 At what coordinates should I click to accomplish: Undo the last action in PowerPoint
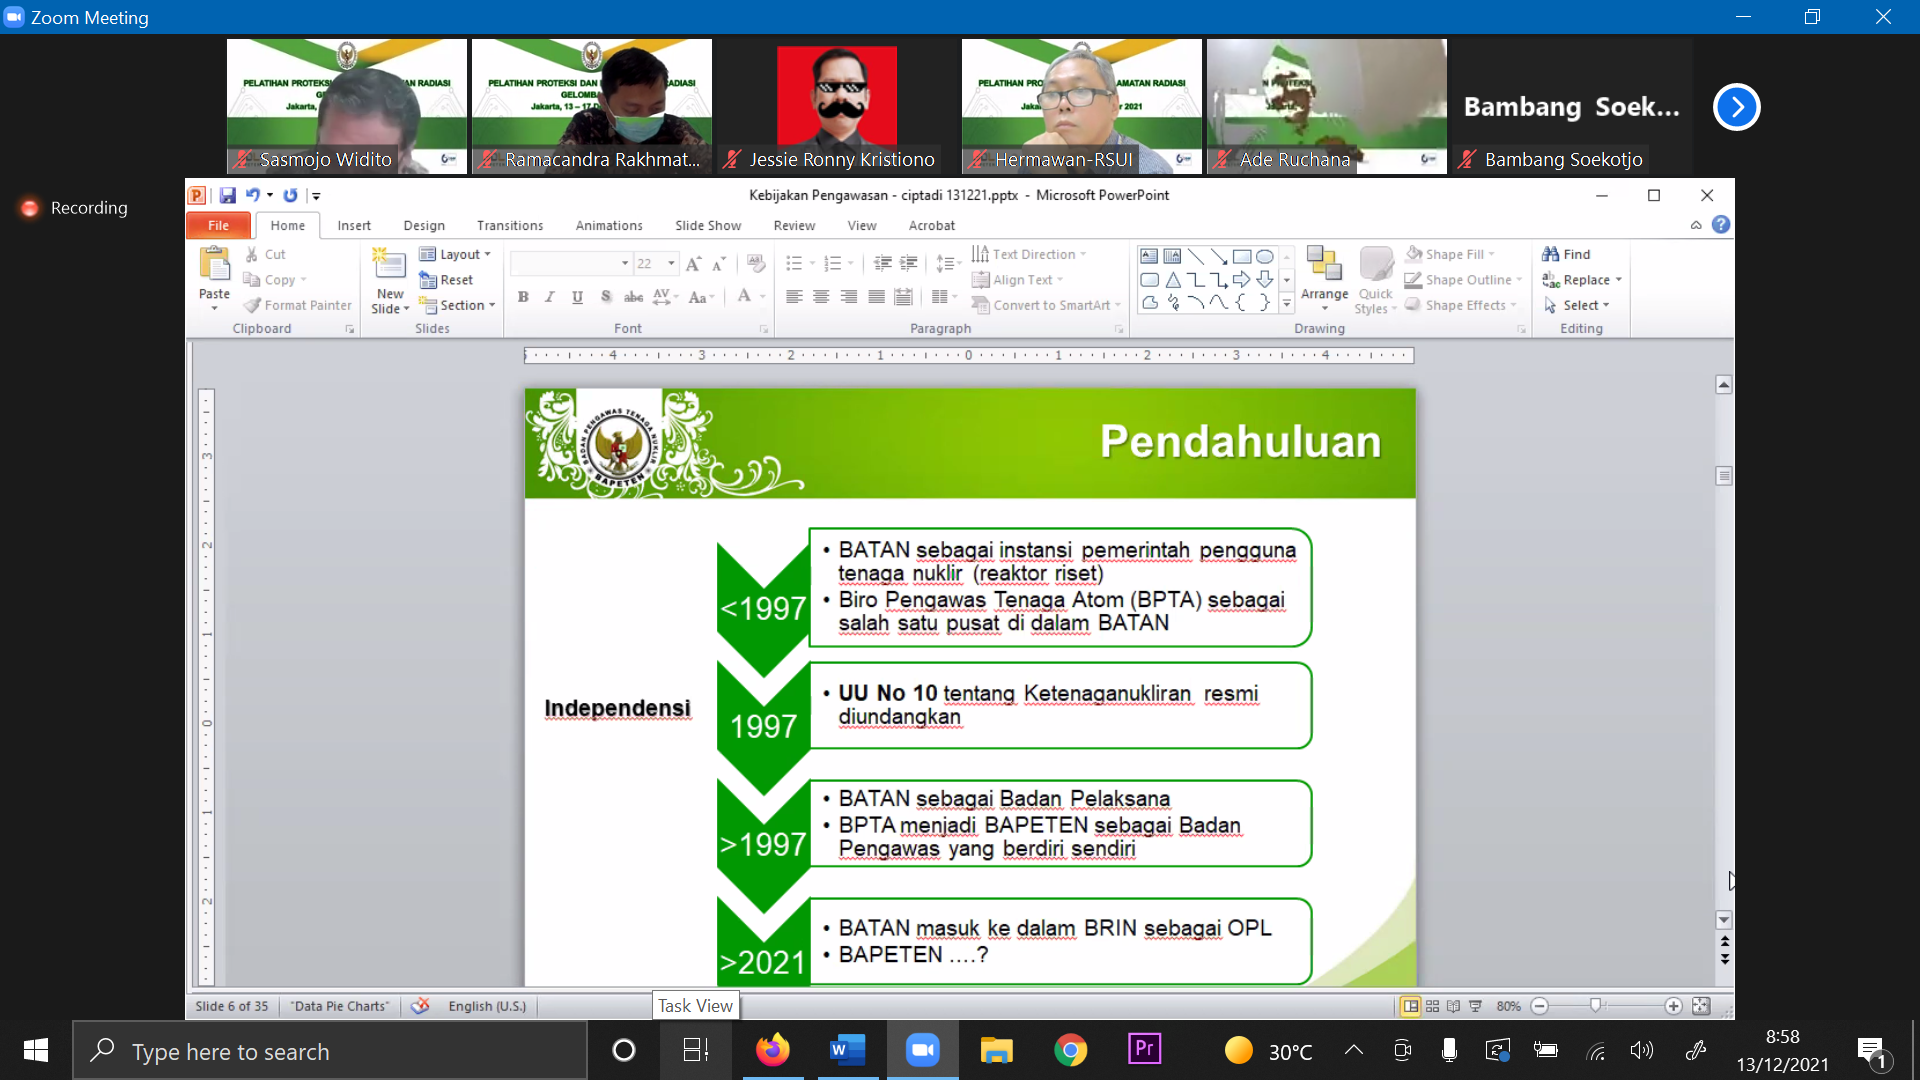(x=253, y=195)
